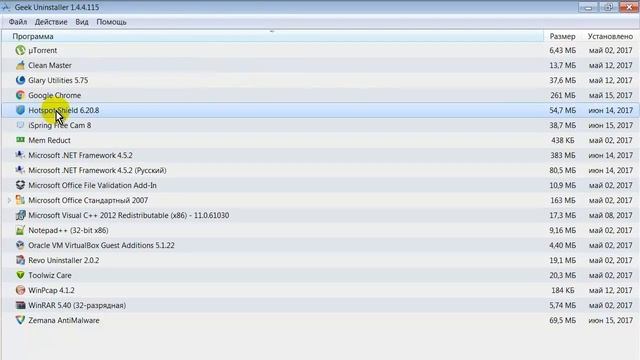
Task: Click the Oracle VM VirtualBox Guest Additions icon
Action: [x=20, y=245]
